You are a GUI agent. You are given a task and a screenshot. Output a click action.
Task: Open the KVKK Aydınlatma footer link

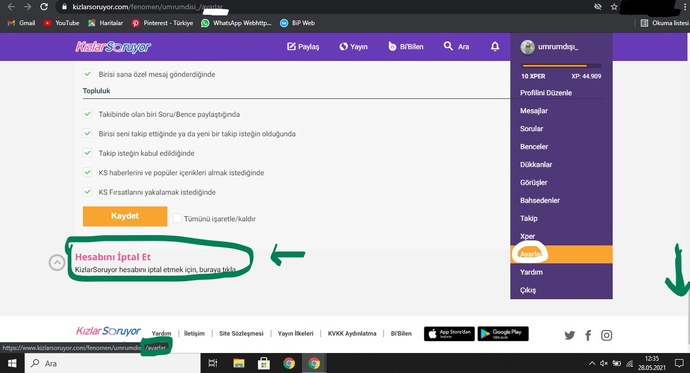click(x=352, y=333)
